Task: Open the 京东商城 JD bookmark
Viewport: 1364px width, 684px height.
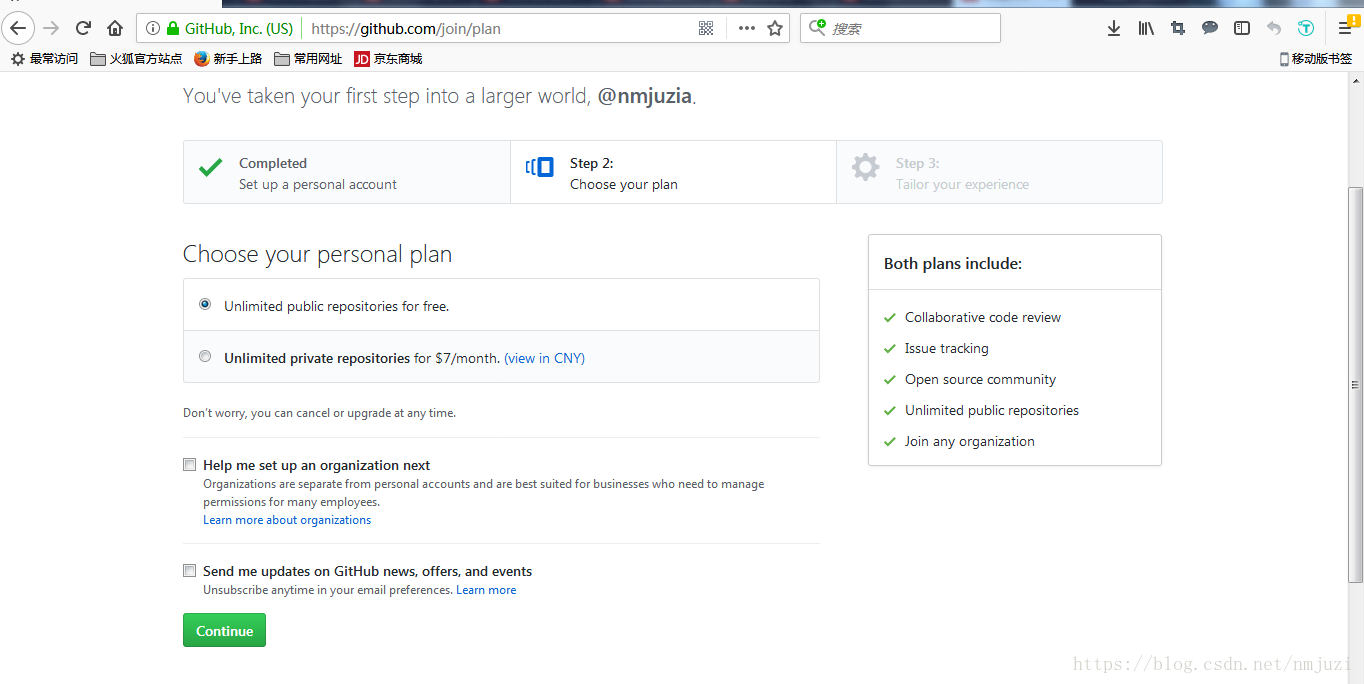Action: (x=388, y=59)
